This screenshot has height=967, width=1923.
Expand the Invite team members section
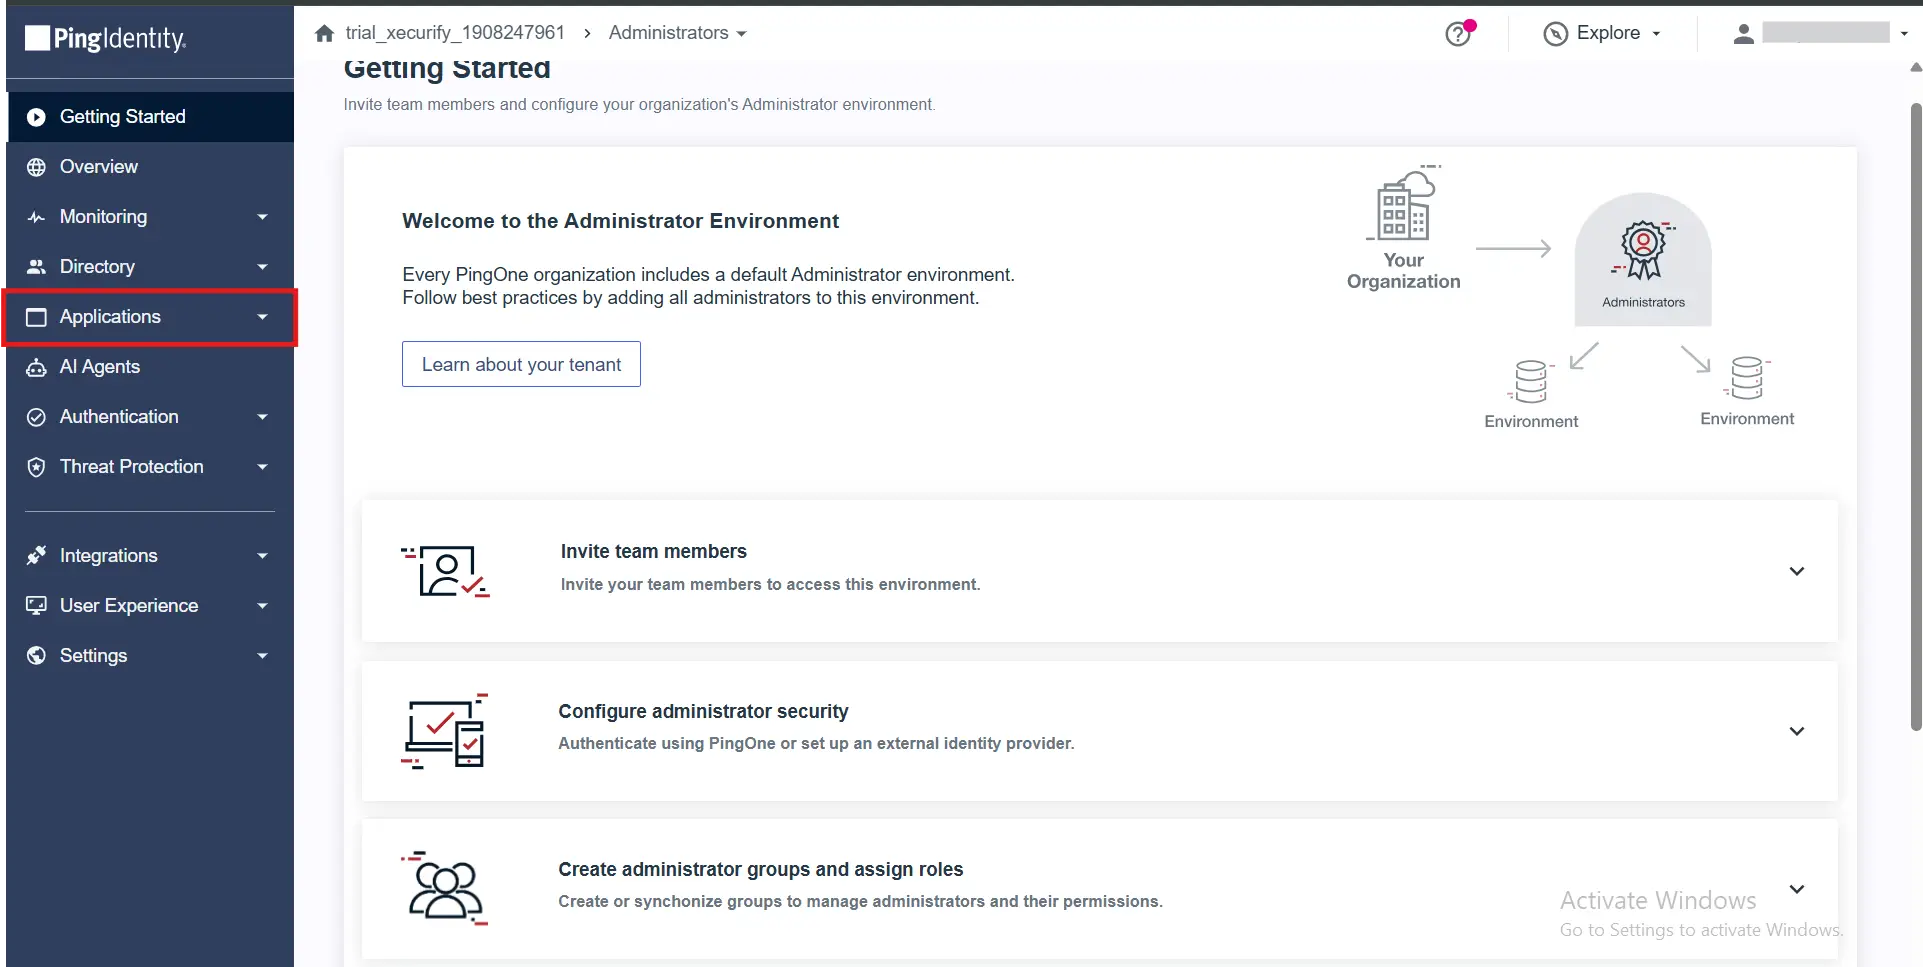[x=1797, y=571]
